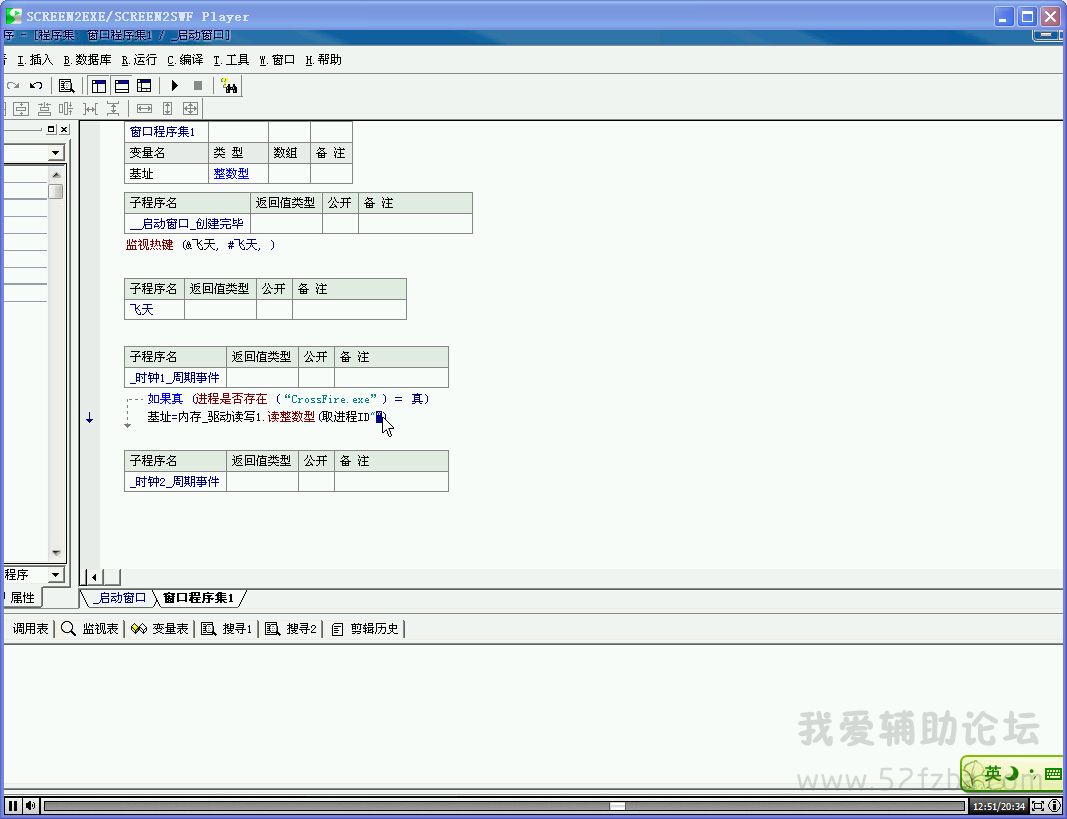The height and width of the screenshot is (819, 1067).
Task: Click the IME keyboard icon
Action: pyautogui.click(x=1053, y=773)
